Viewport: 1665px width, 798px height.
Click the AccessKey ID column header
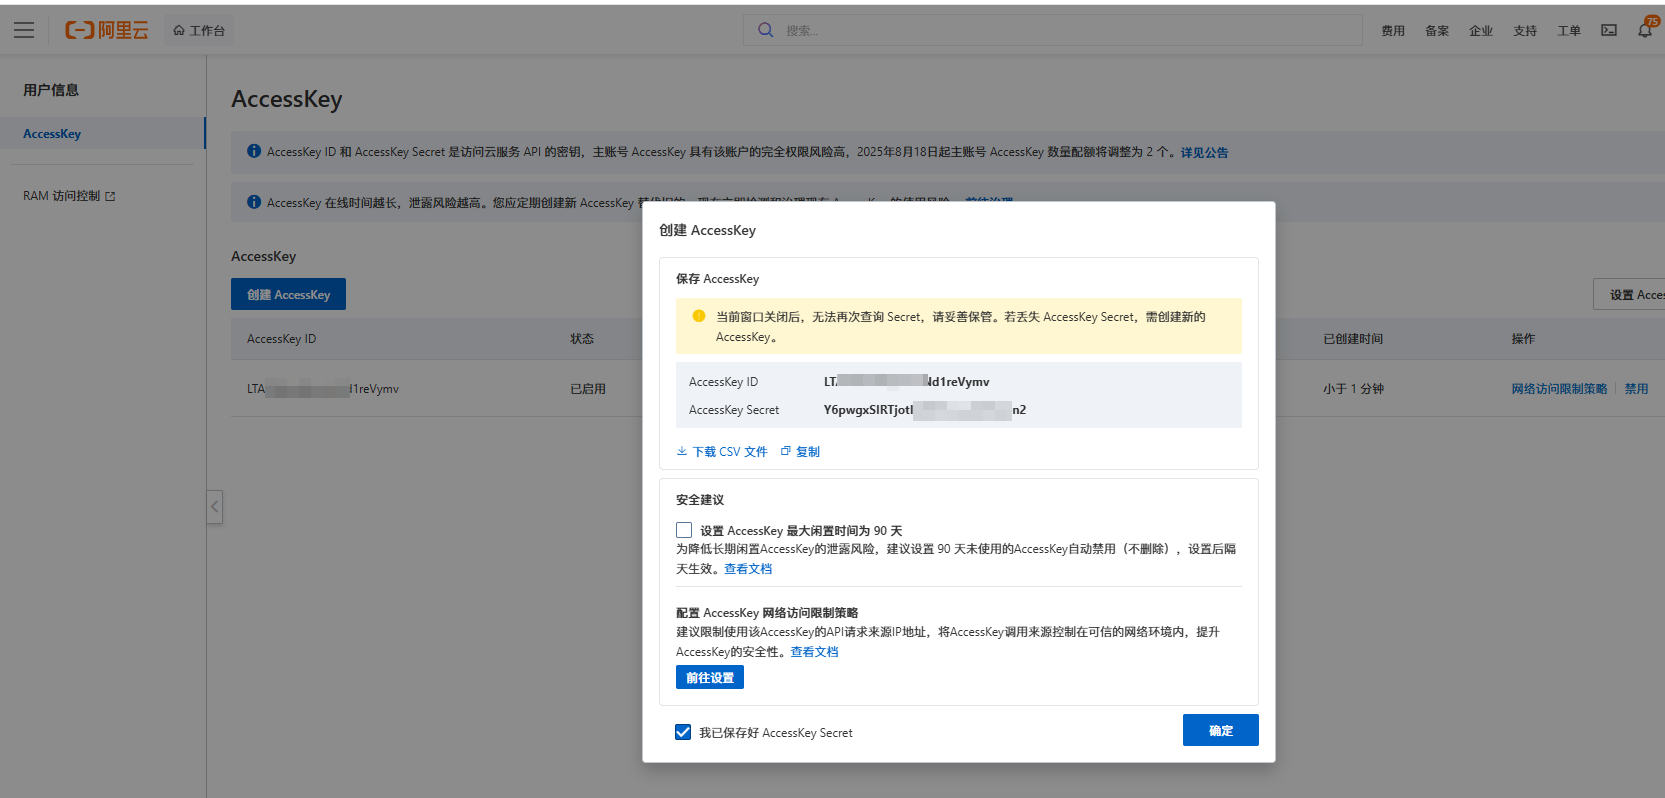281,339
